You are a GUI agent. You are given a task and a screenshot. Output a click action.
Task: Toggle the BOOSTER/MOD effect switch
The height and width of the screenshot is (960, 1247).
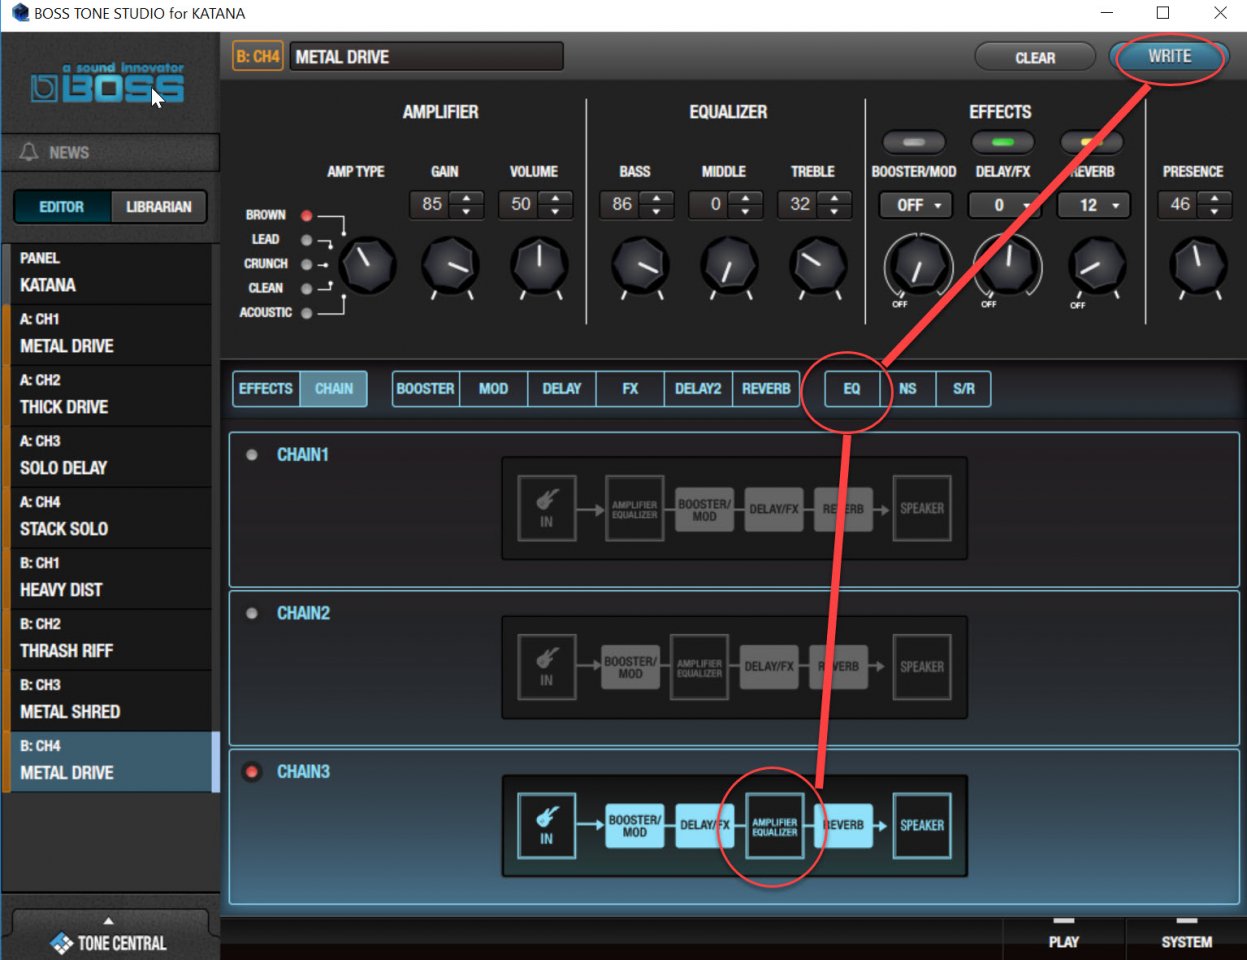[914, 142]
